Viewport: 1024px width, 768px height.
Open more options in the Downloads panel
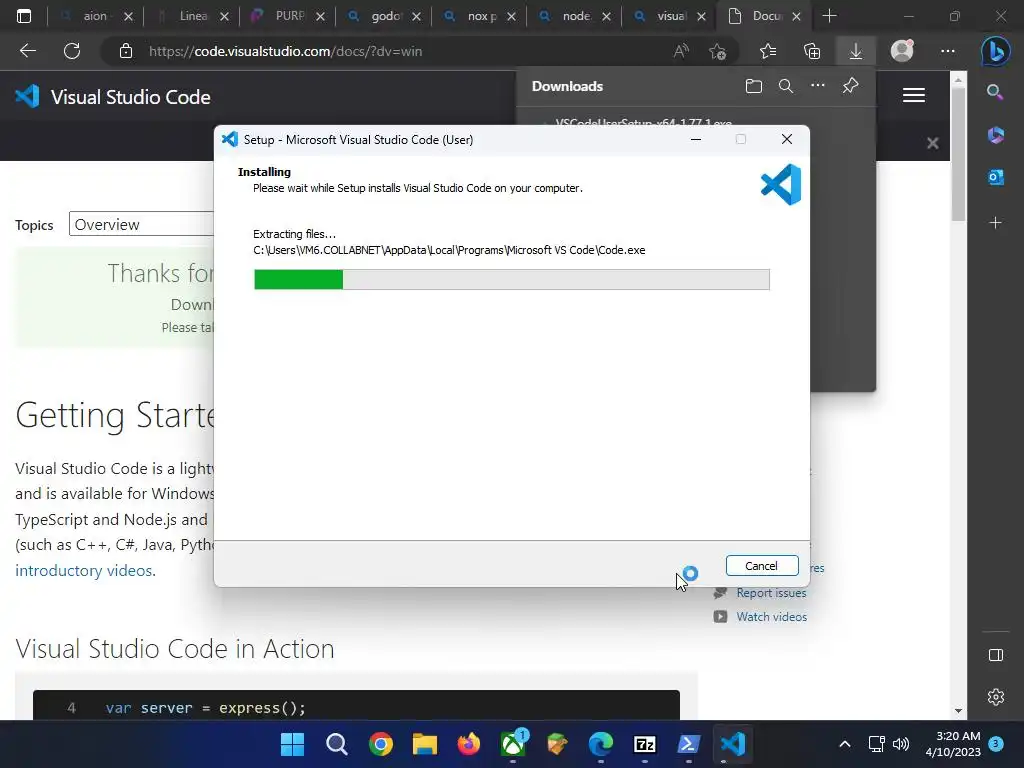818,86
